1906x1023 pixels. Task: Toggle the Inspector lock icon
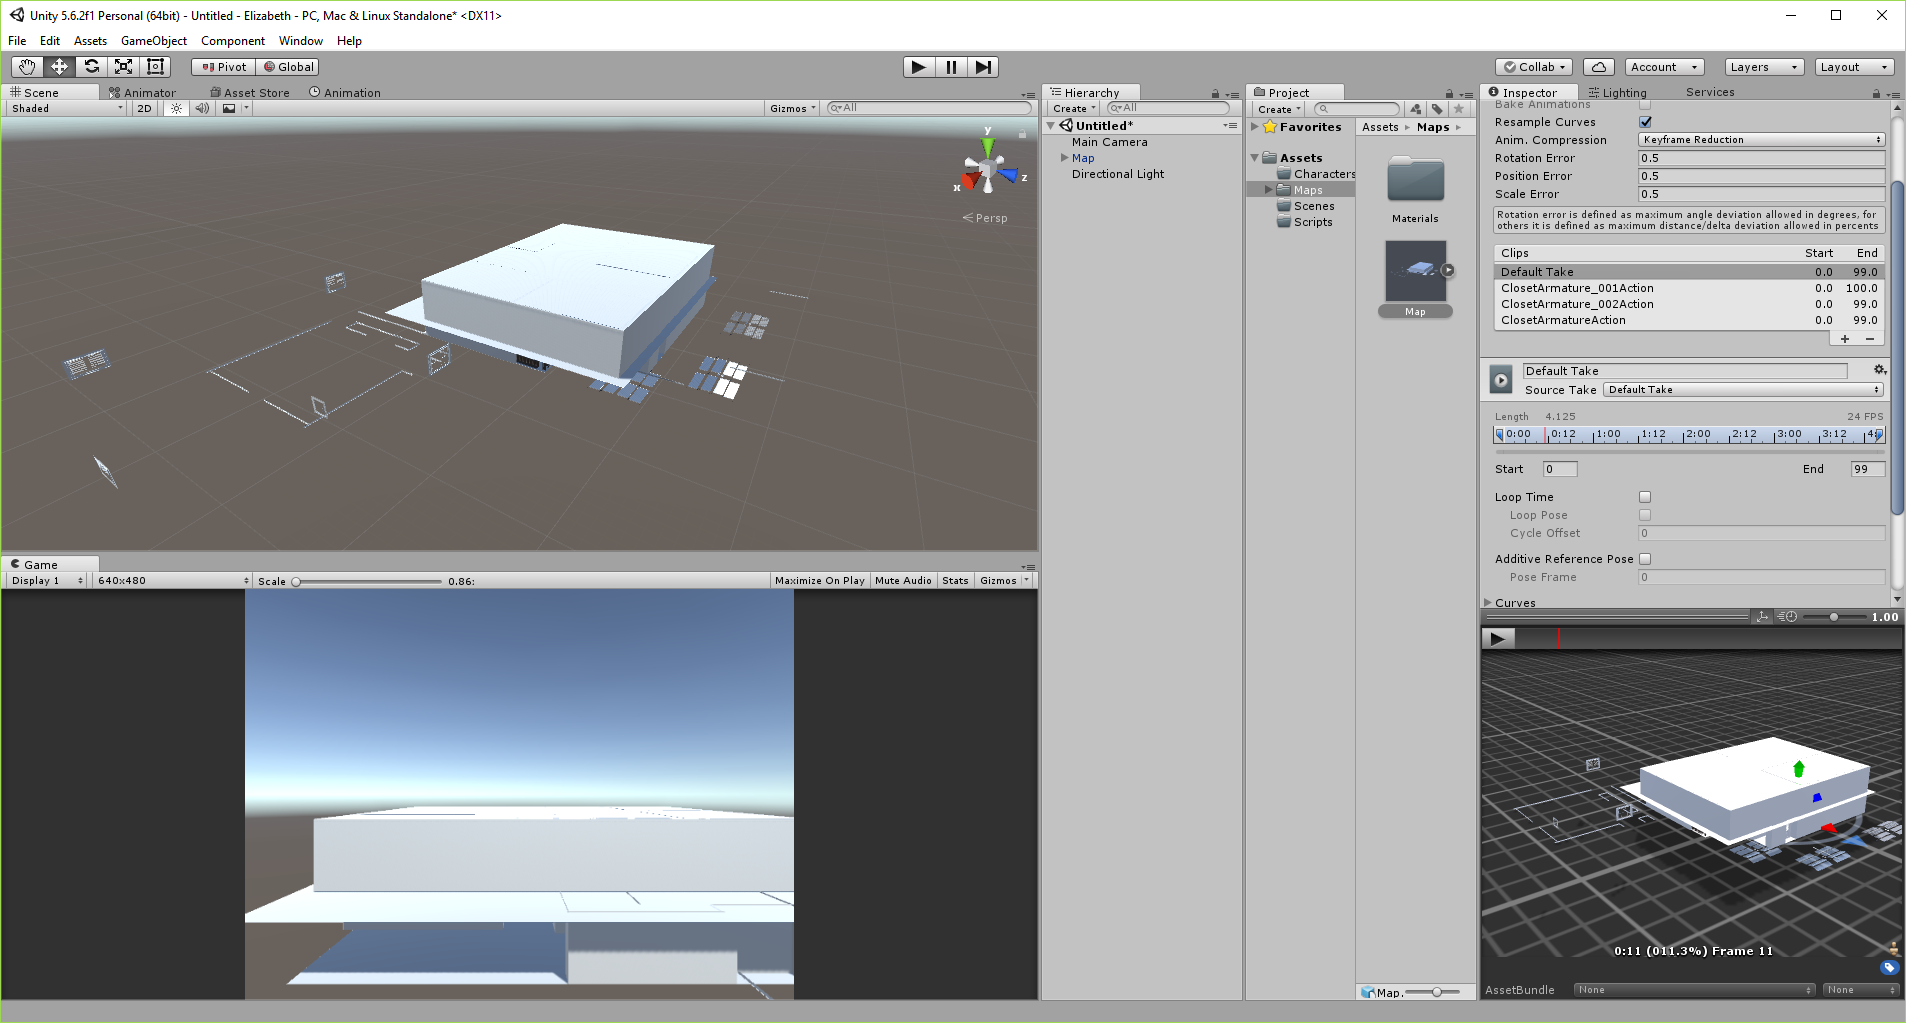point(1877,93)
